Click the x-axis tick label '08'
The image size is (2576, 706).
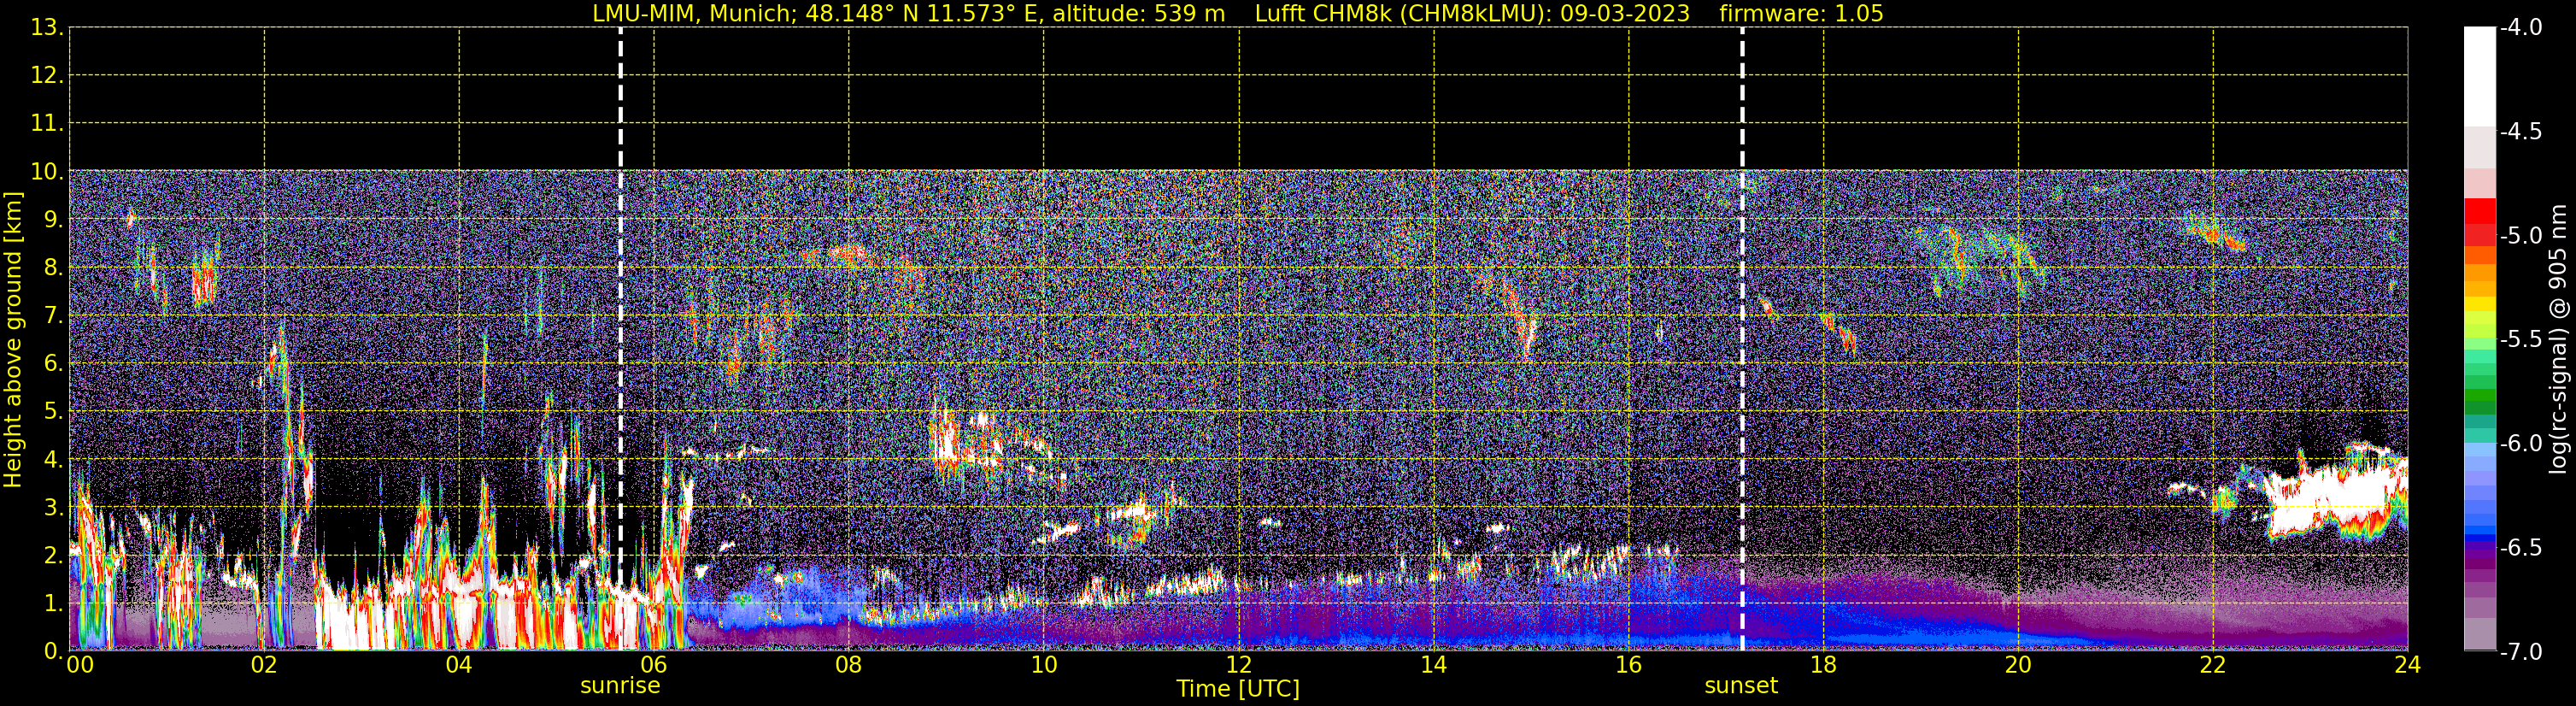click(x=849, y=665)
